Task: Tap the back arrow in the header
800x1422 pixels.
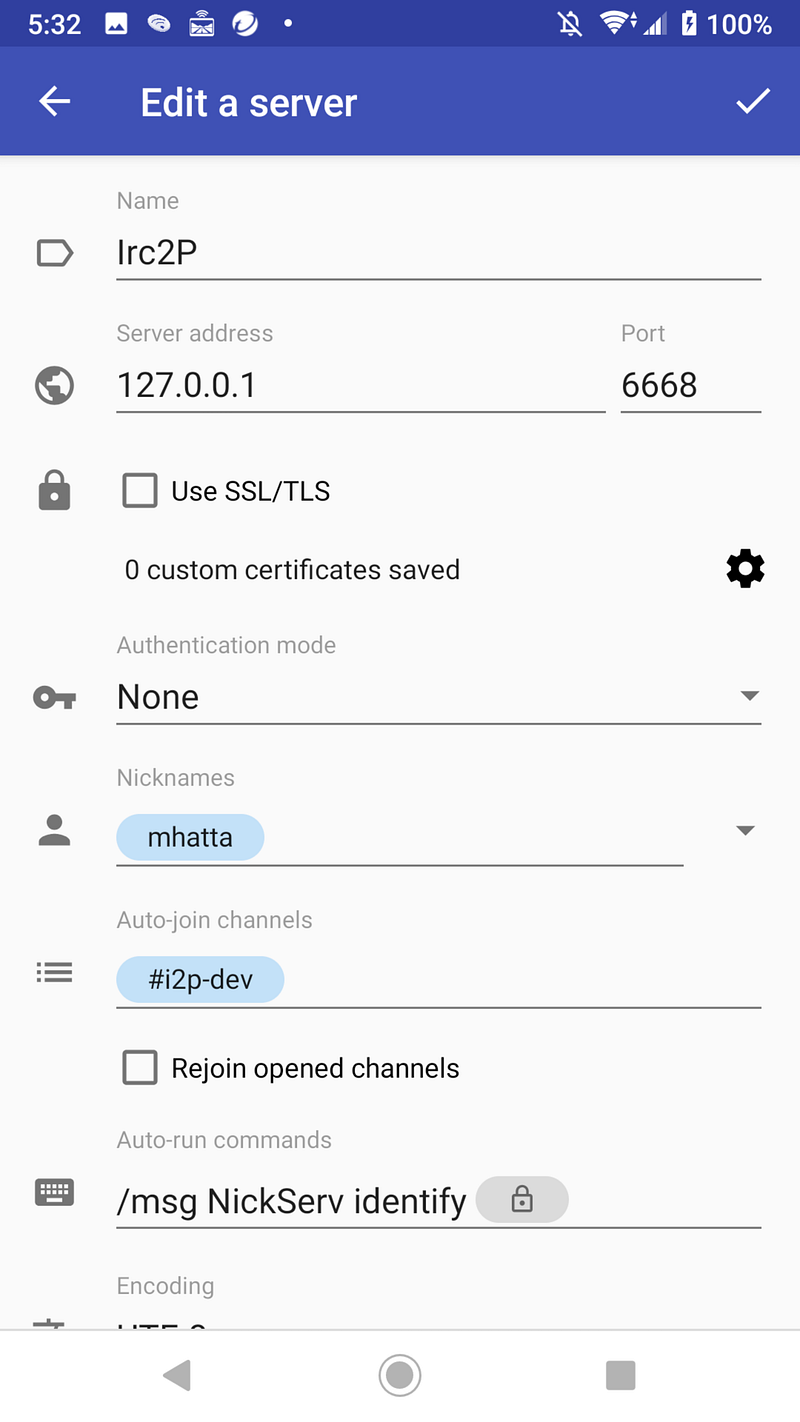Action: [x=55, y=102]
